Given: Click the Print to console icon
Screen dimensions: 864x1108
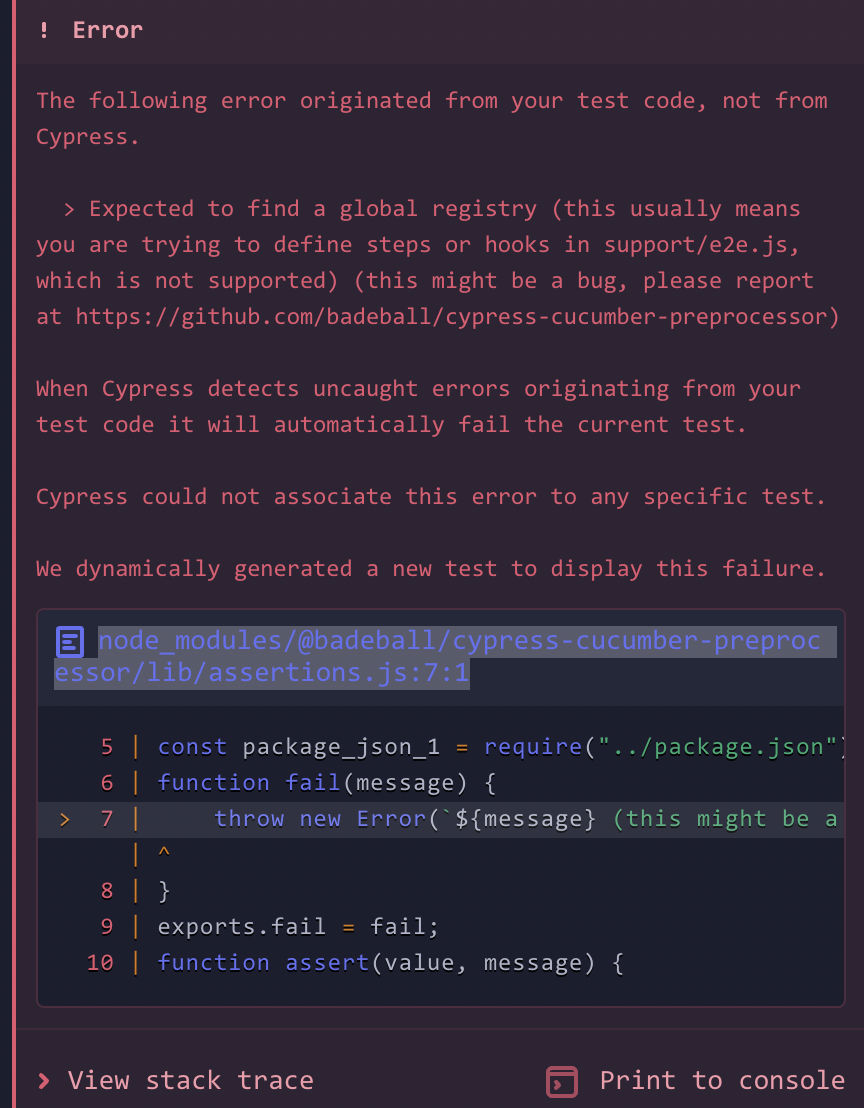Looking at the screenshot, I should tap(562, 1081).
